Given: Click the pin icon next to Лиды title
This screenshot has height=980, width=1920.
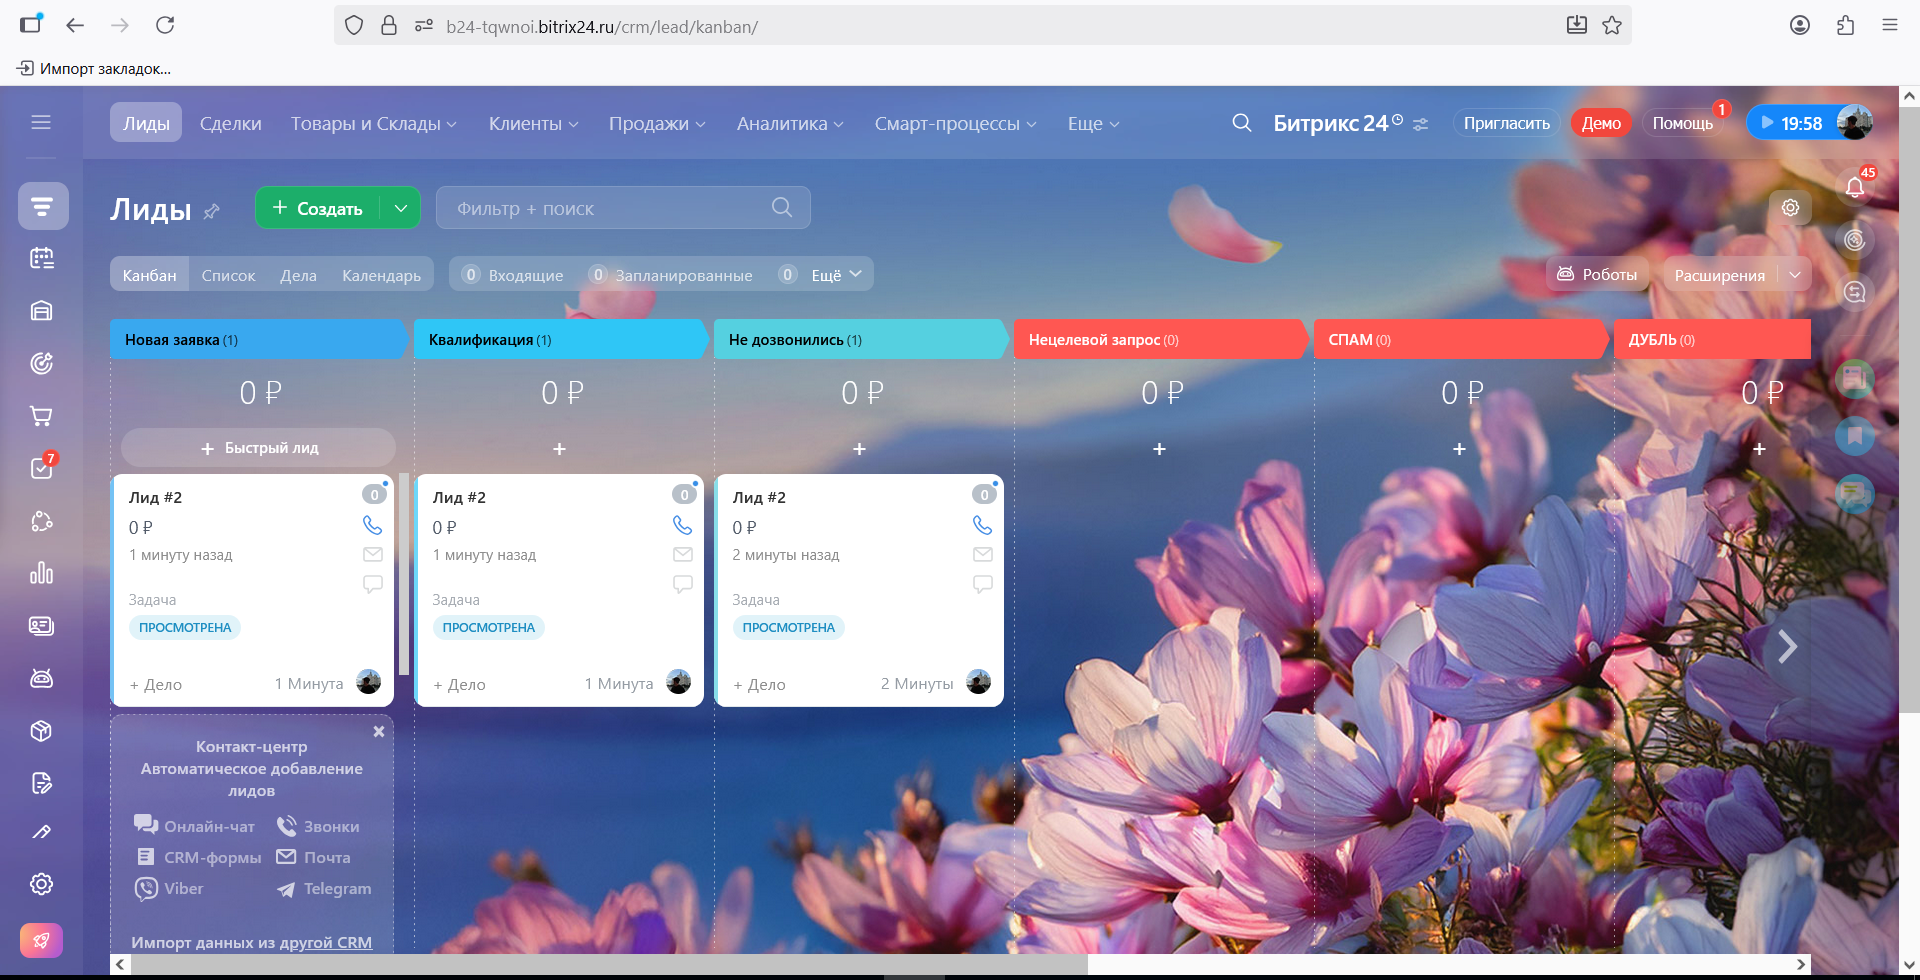Looking at the screenshot, I should [x=211, y=211].
